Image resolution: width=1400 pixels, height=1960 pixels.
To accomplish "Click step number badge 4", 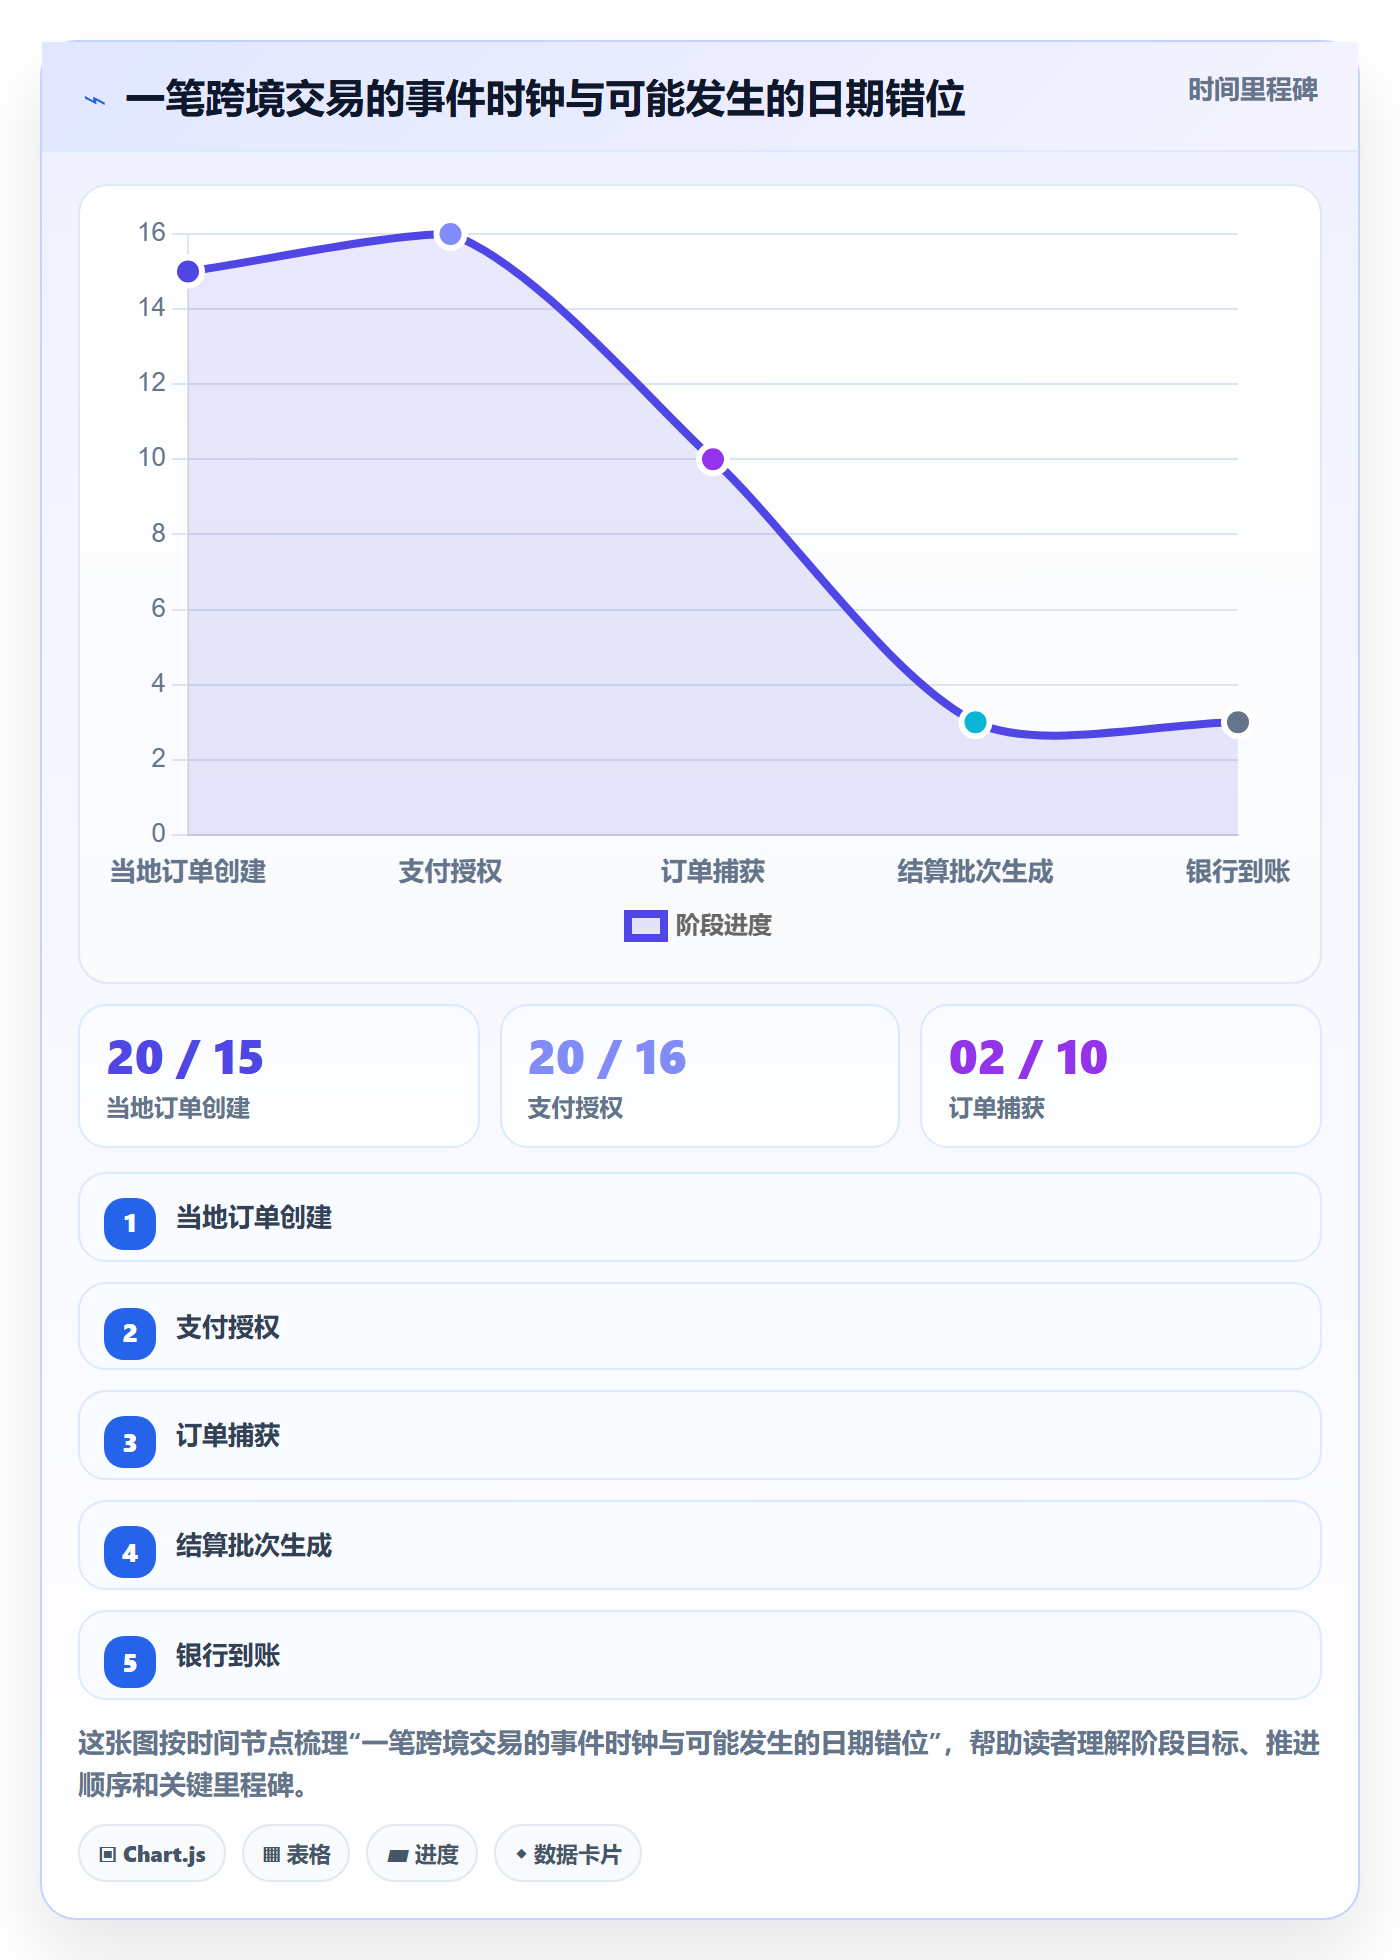I will [130, 1552].
